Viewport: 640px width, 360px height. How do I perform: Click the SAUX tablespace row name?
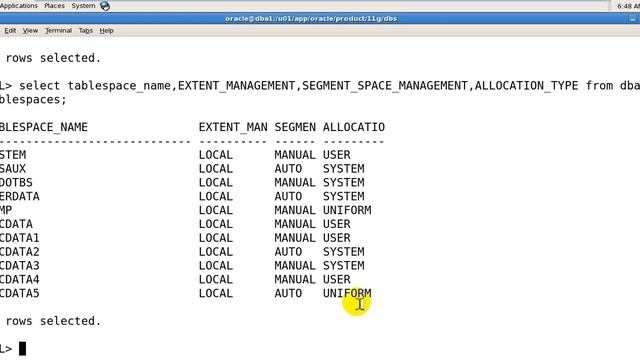[x=13, y=169]
